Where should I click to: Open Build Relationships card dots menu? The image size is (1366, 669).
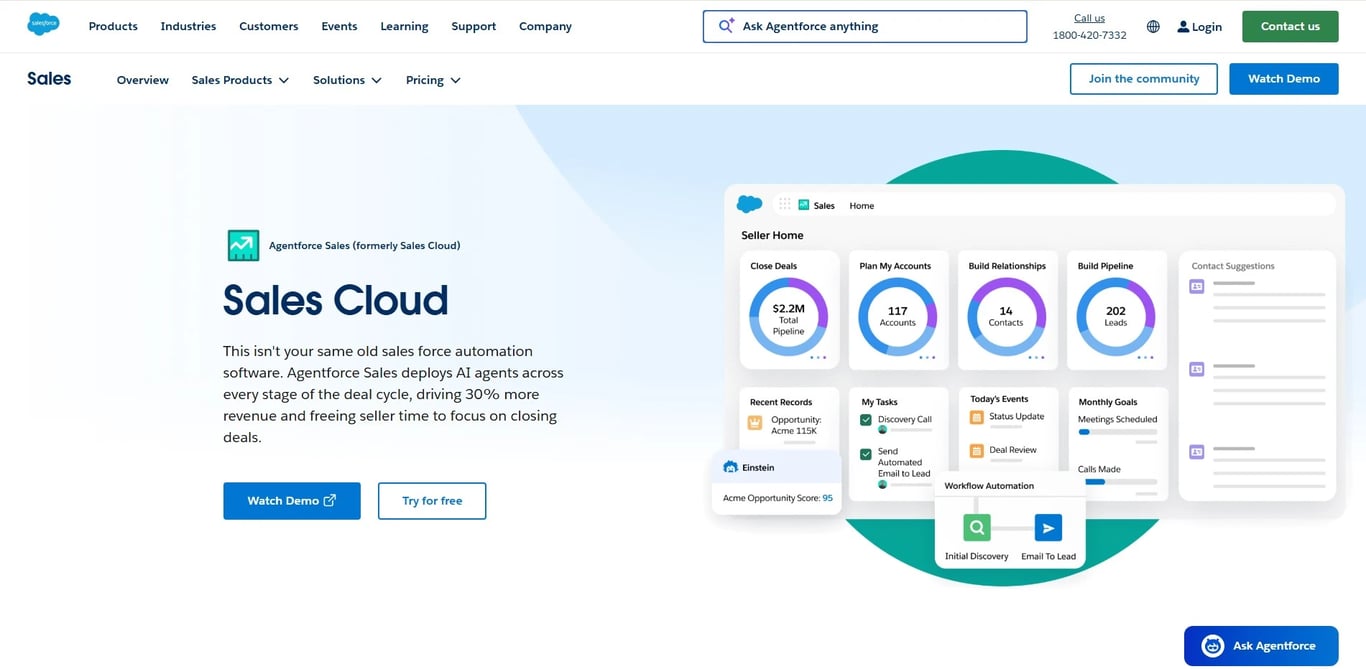coord(1036,357)
